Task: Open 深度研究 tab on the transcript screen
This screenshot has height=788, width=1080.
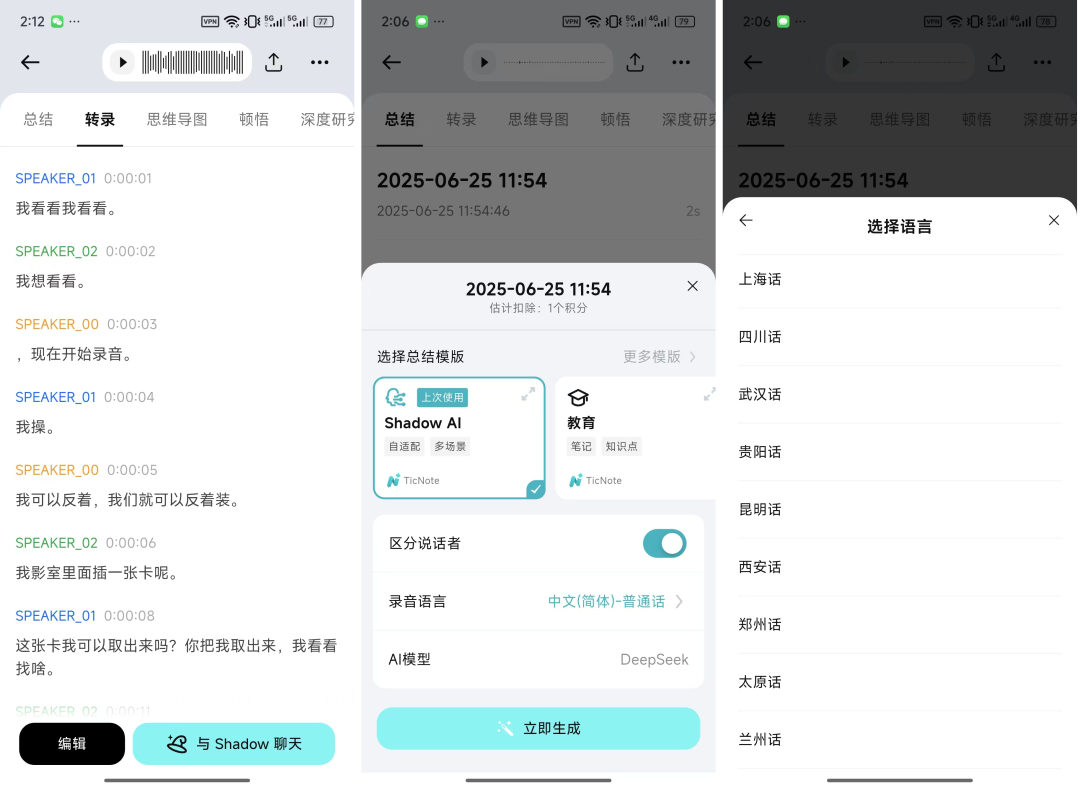Action: (328, 120)
